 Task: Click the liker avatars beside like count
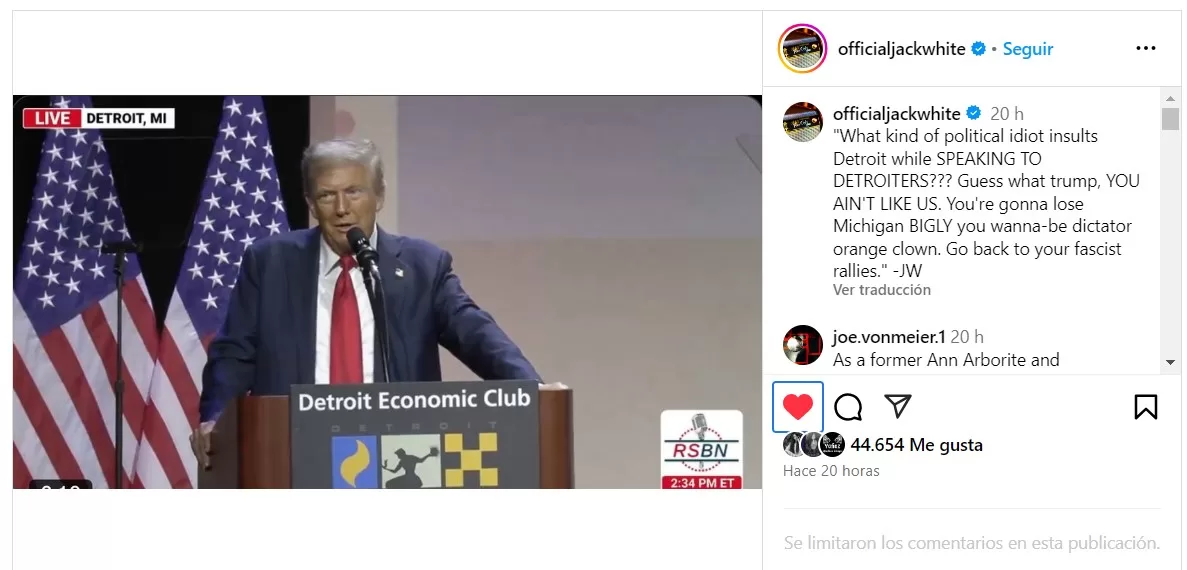click(814, 444)
